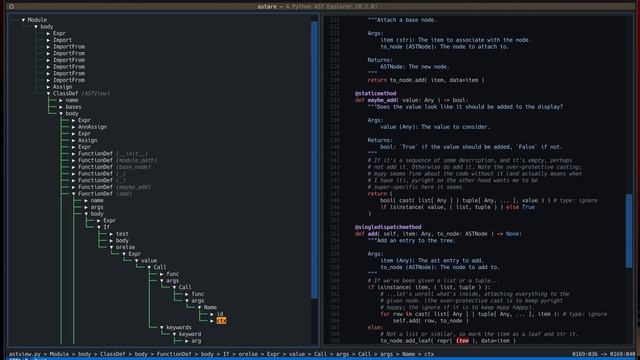The height and width of the screenshot is (360, 640).
Task: Collapse the orelse node
Action: tap(111, 247)
